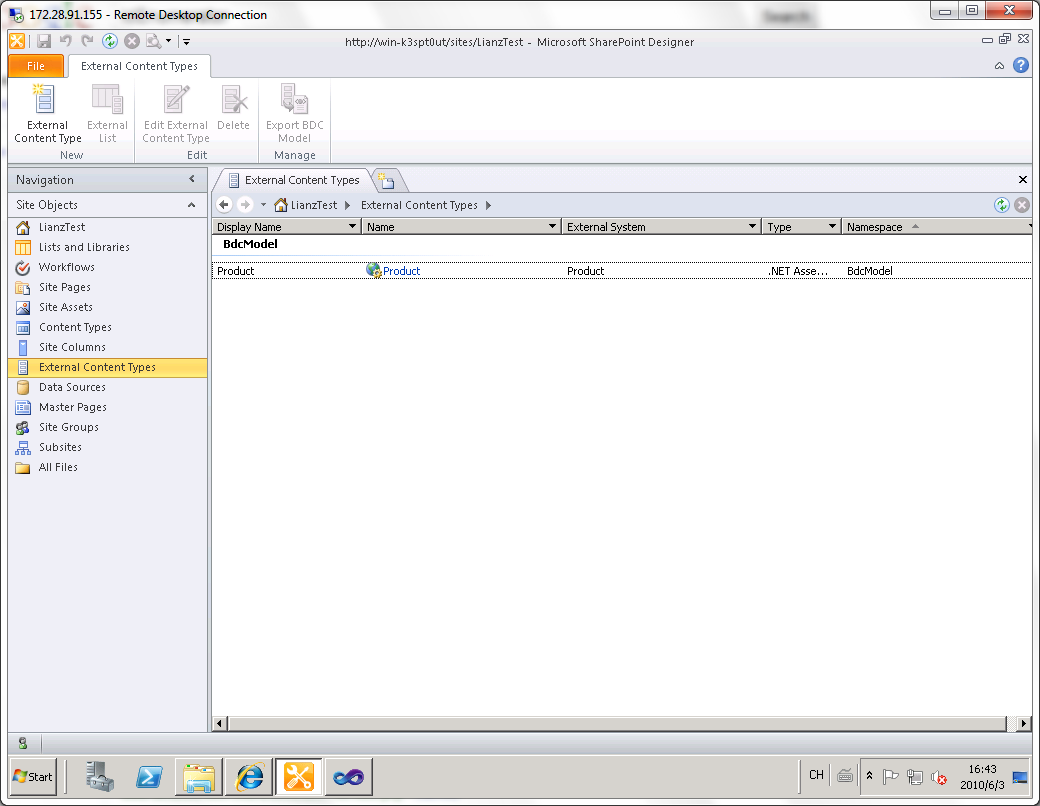Click SharePoint Designer taskbar icon

298,776
